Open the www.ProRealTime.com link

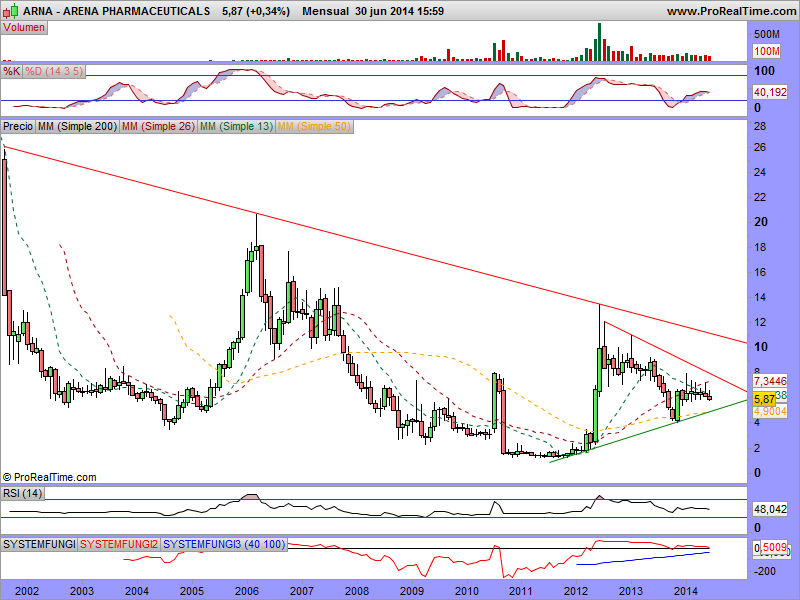(731, 11)
